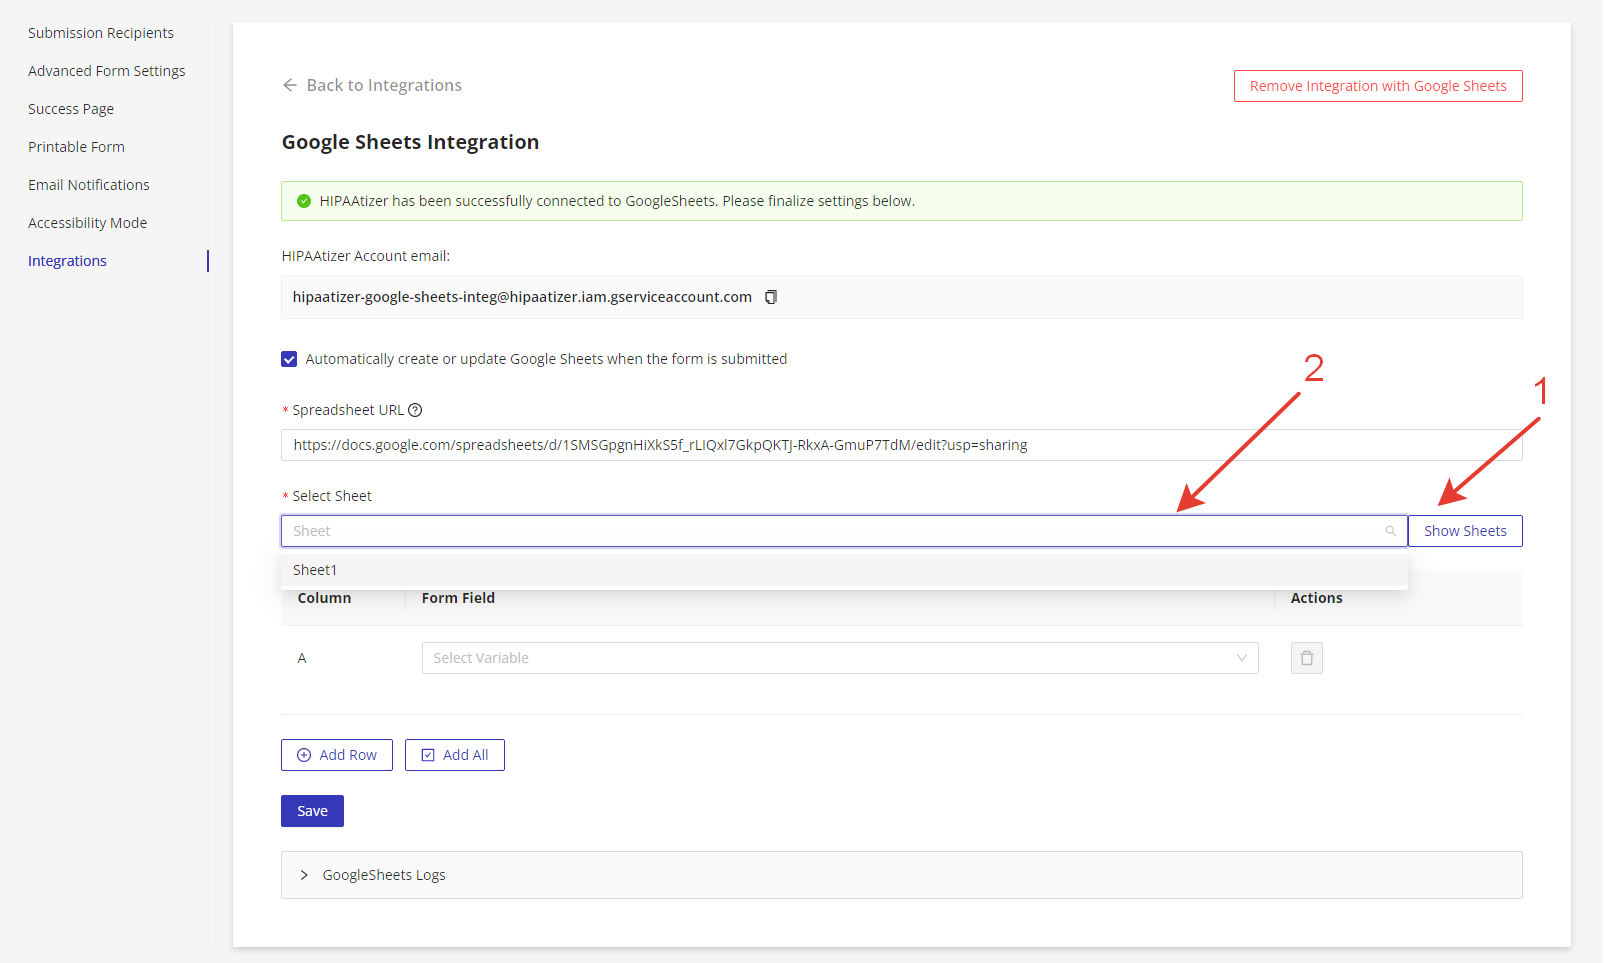Copy the HIPAAtizer account email icon
This screenshot has height=963, width=1604.
[771, 297]
